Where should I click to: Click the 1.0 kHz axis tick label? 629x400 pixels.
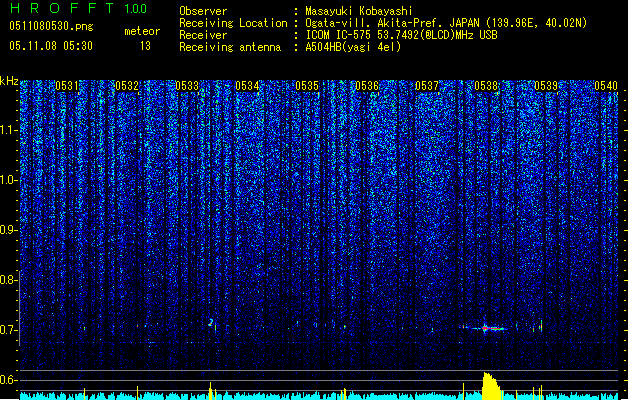point(8,180)
